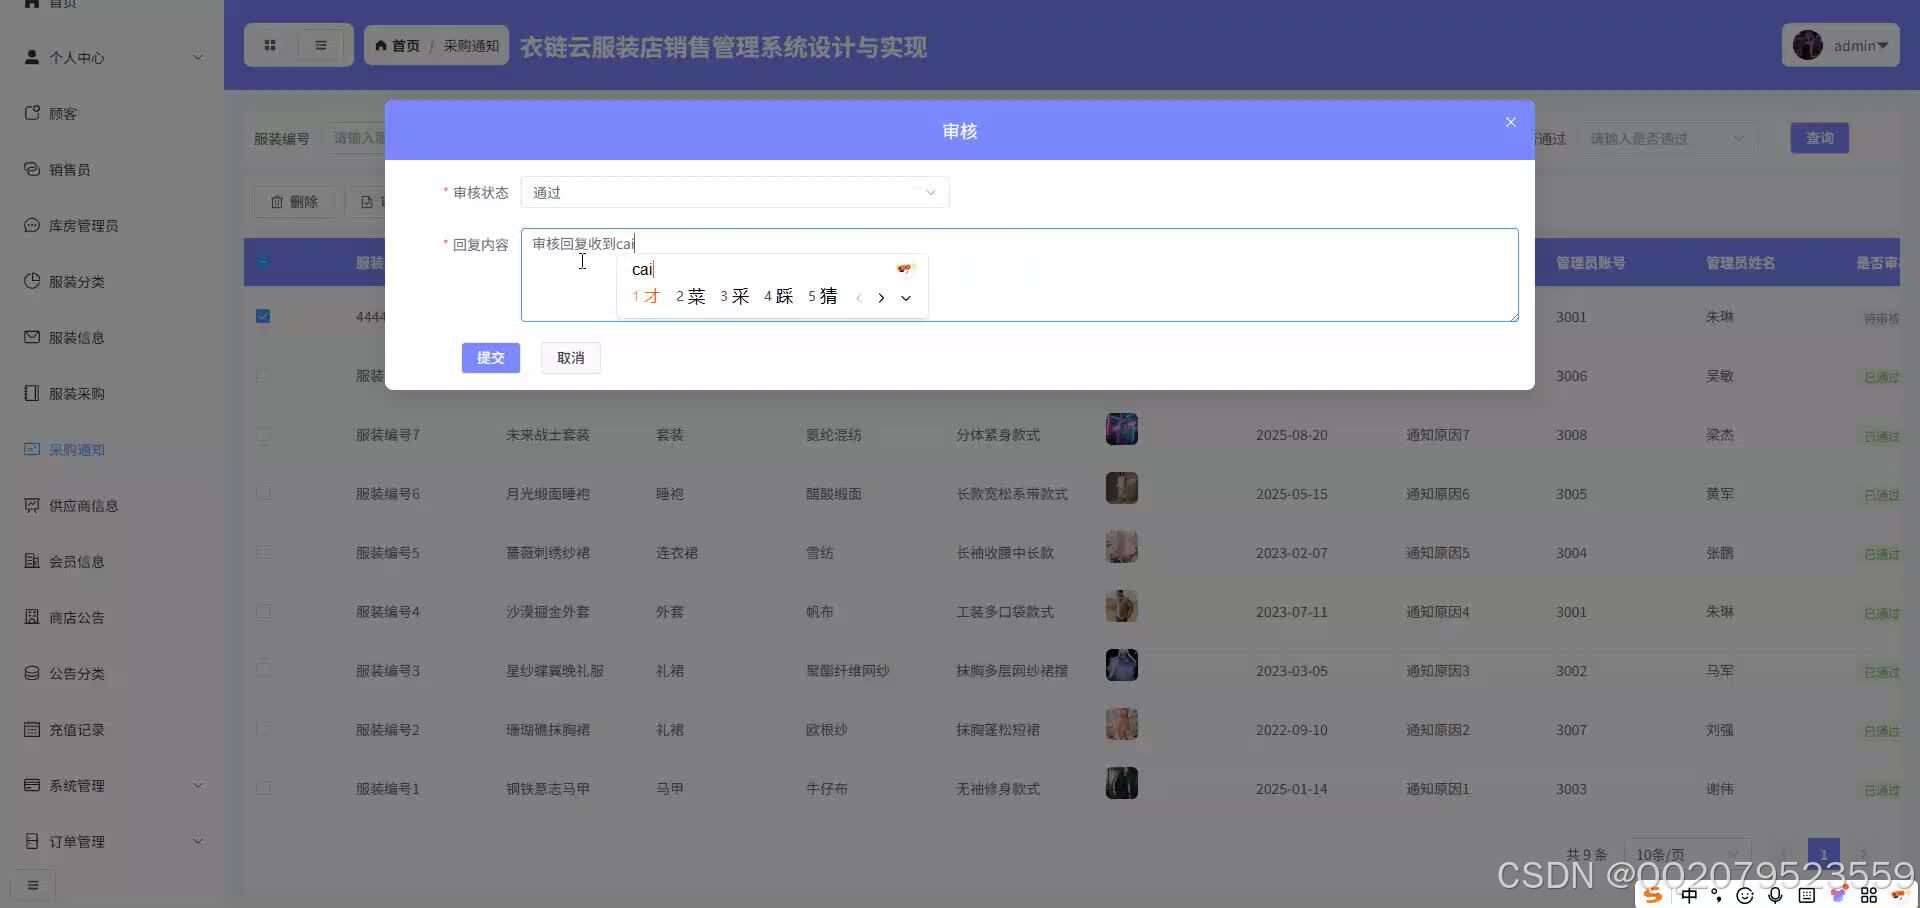The width and height of the screenshot is (1920, 908).
Task: Click the 服装编号6 cell text
Action: tap(388, 494)
